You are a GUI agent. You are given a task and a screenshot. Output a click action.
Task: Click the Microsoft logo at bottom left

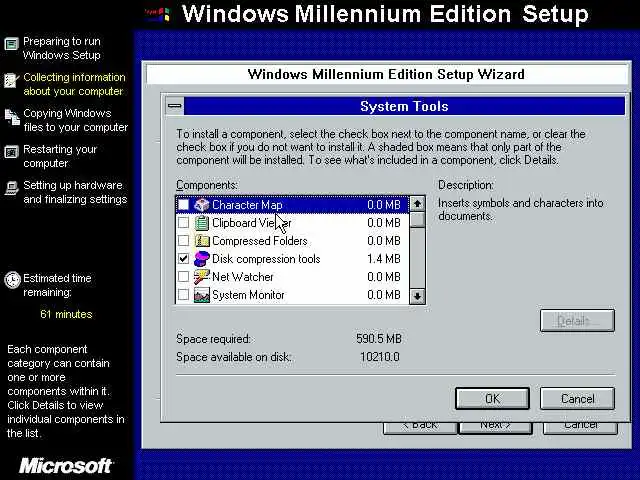click(x=66, y=465)
